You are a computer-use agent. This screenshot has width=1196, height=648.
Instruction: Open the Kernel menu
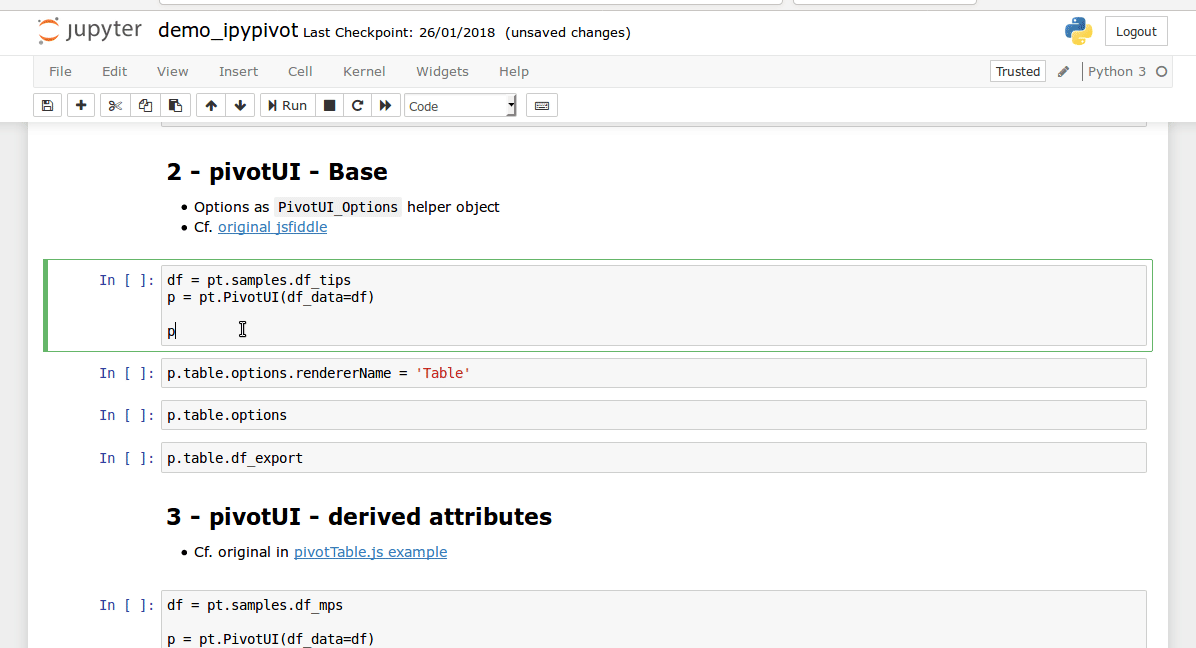point(364,71)
